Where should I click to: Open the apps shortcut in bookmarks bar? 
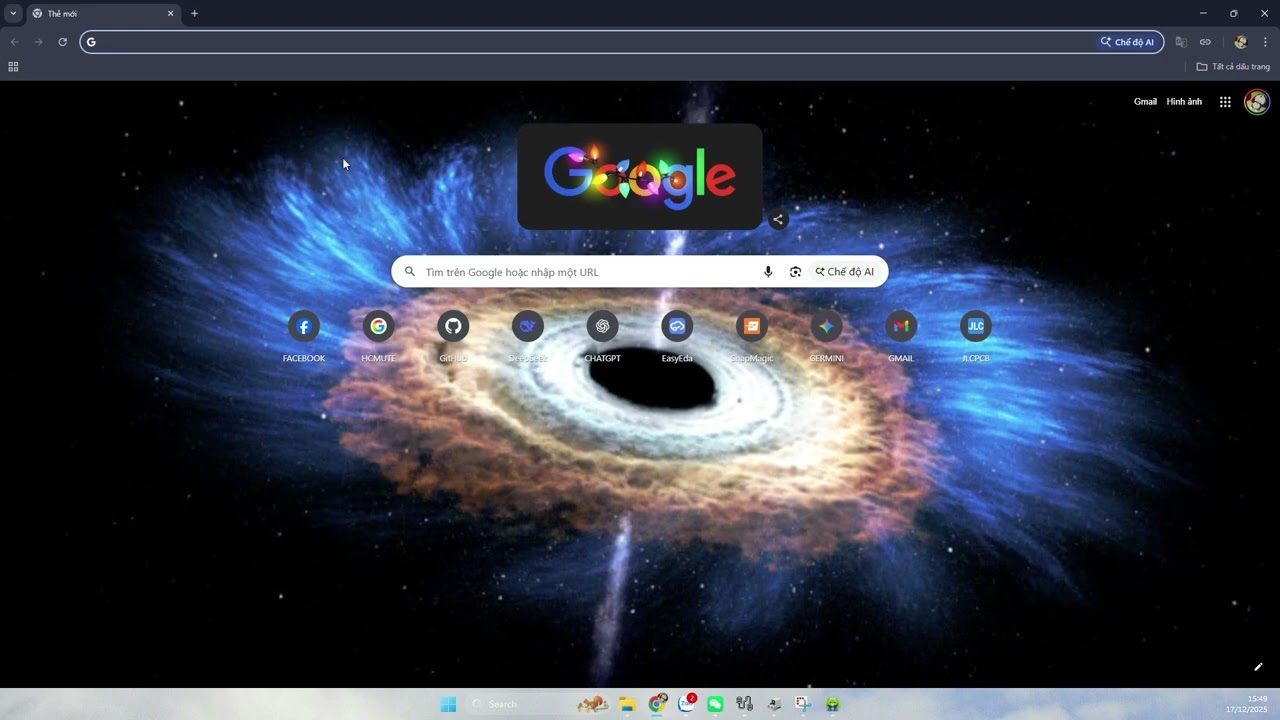tap(13, 67)
